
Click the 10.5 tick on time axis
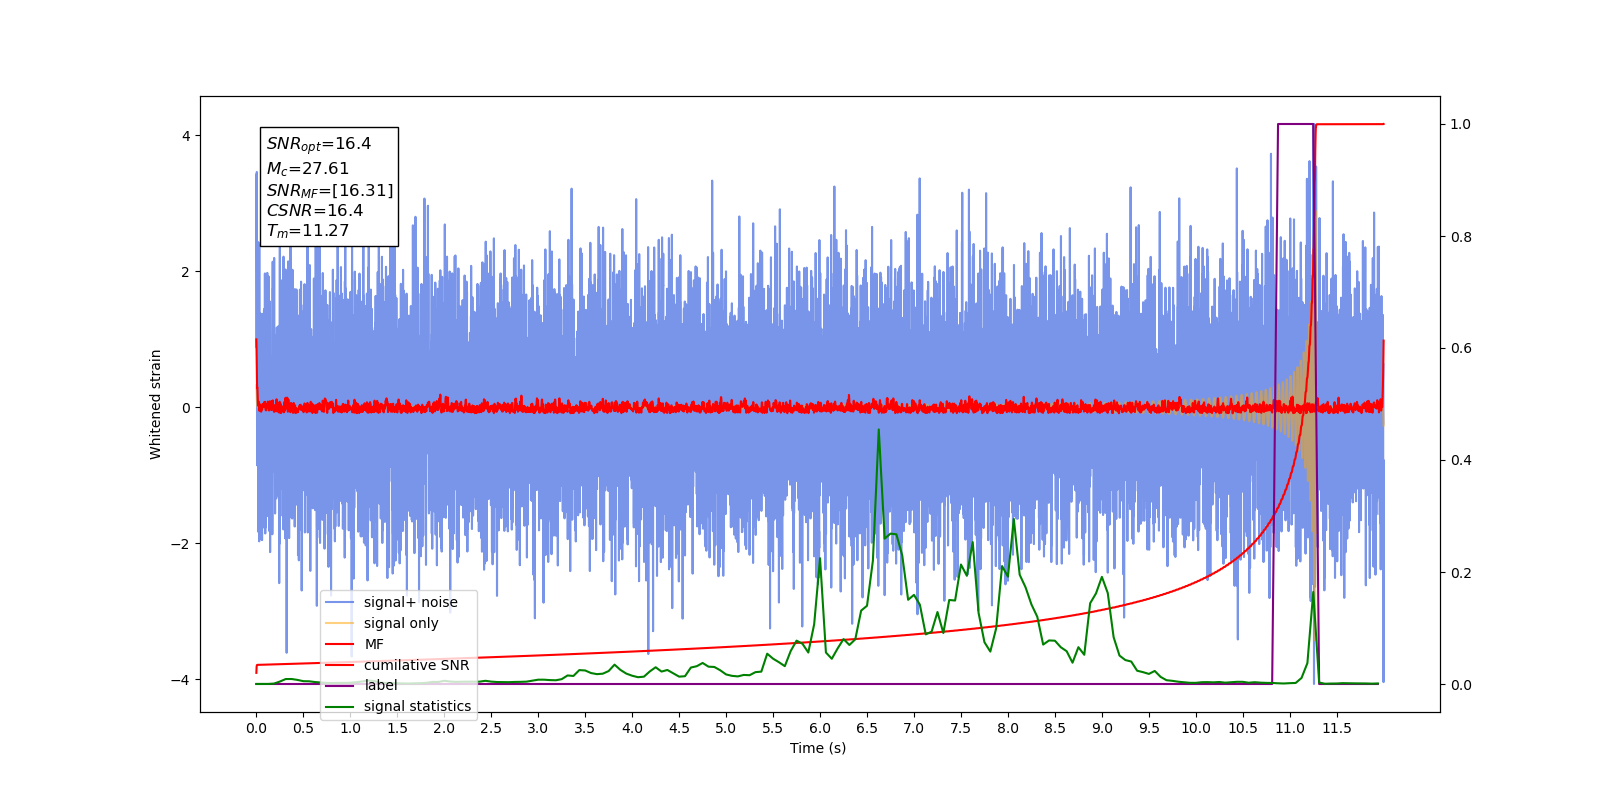tap(1243, 728)
